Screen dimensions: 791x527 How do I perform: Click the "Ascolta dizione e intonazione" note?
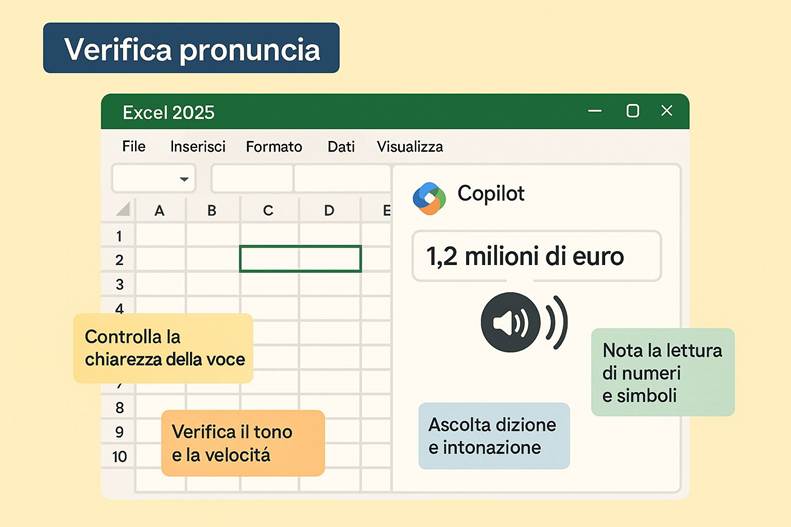(494, 436)
